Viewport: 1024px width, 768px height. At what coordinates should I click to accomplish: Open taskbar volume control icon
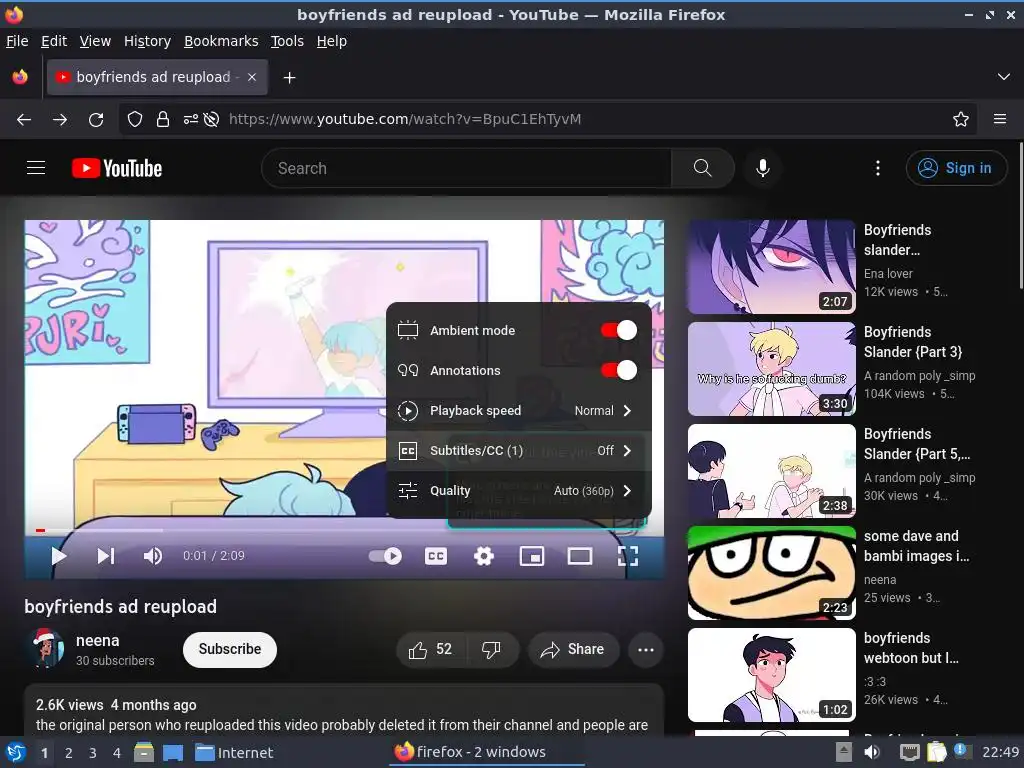click(872, 752)
